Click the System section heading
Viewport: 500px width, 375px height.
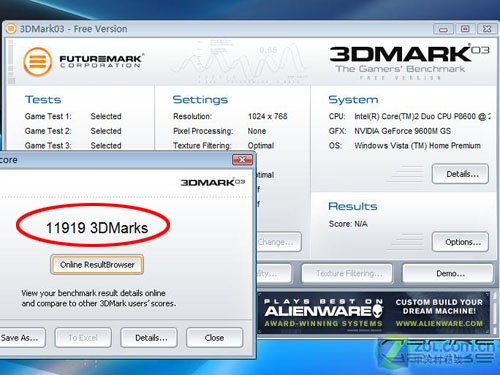click(353, 100)
